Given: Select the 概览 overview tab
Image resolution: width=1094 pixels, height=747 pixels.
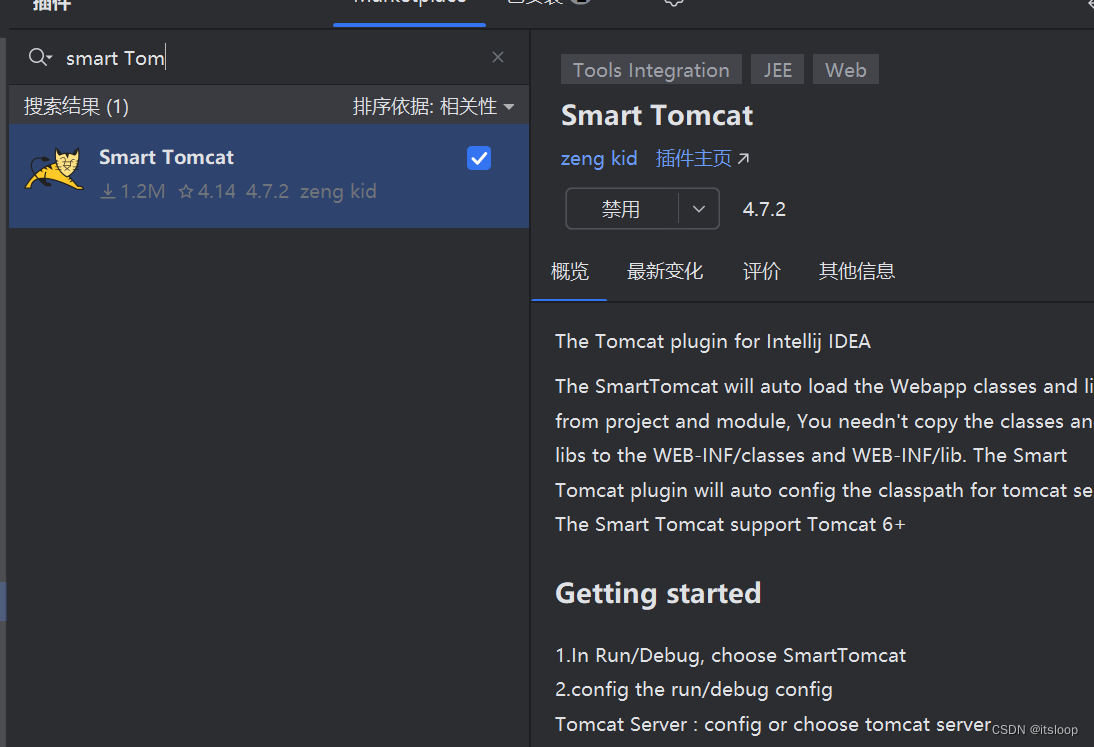Looking at the screenshot, I should (x=569, y=271).
